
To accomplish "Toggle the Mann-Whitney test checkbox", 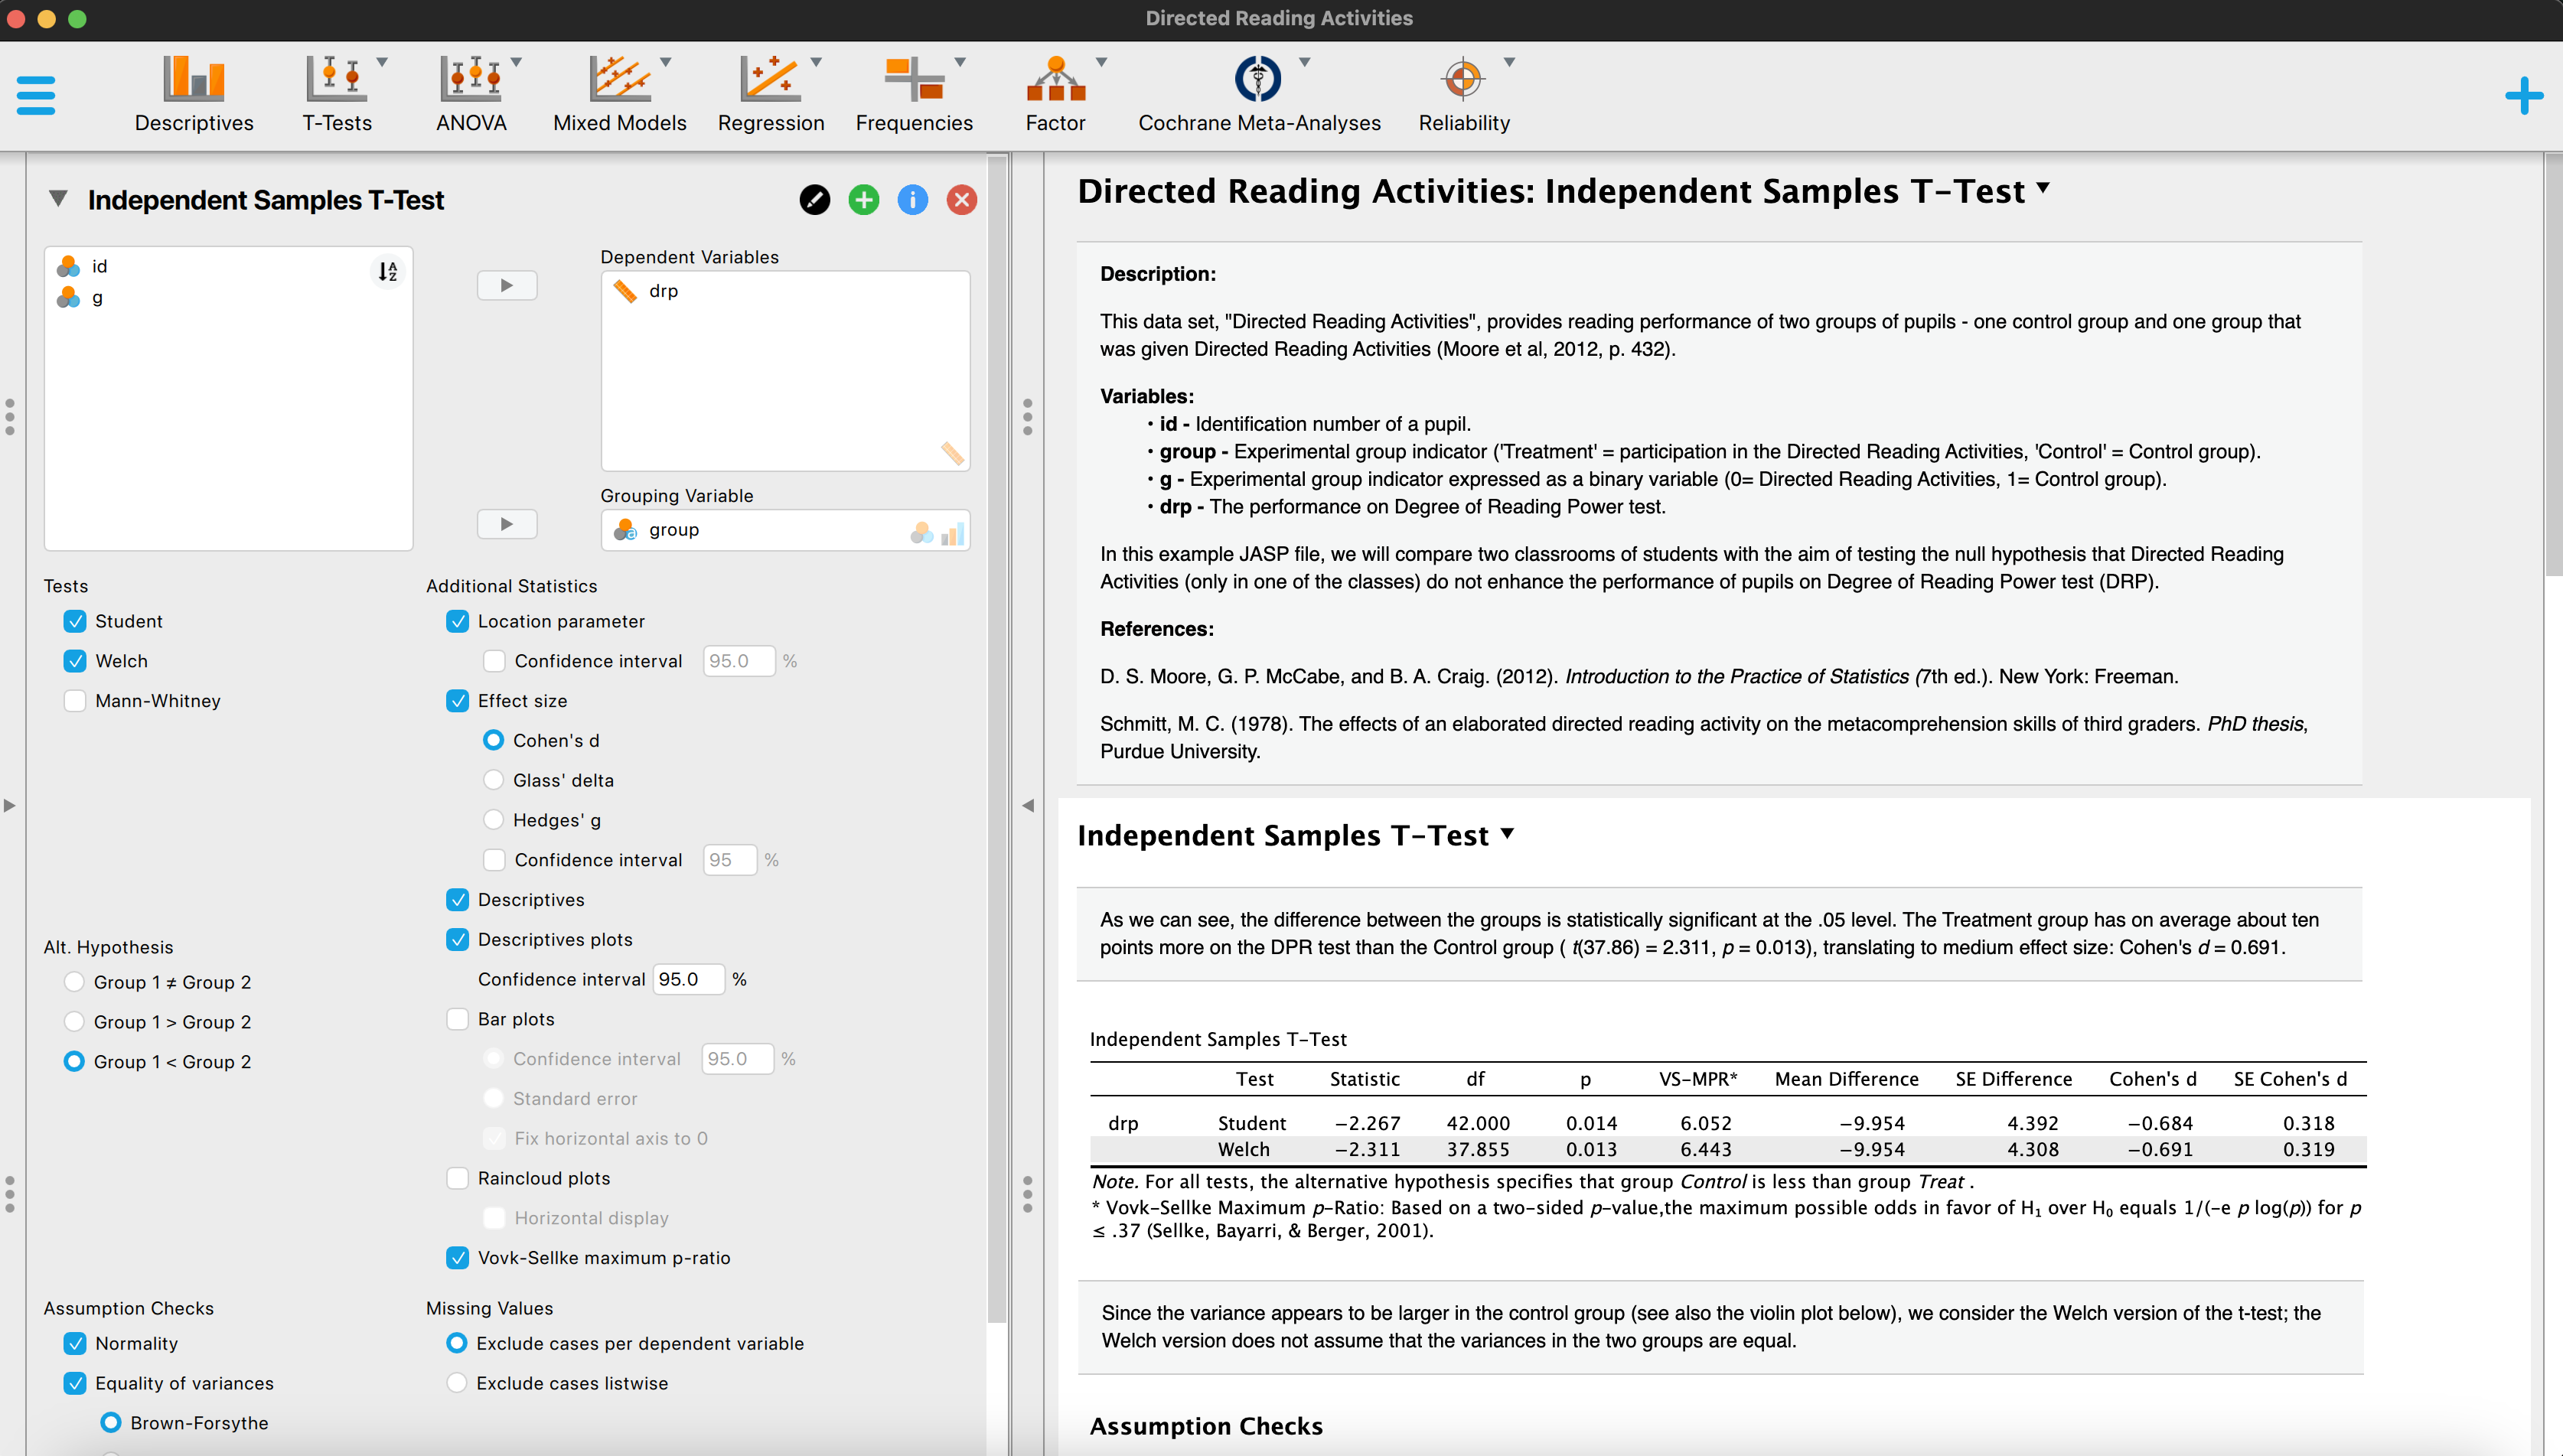I will coord(76,701).
